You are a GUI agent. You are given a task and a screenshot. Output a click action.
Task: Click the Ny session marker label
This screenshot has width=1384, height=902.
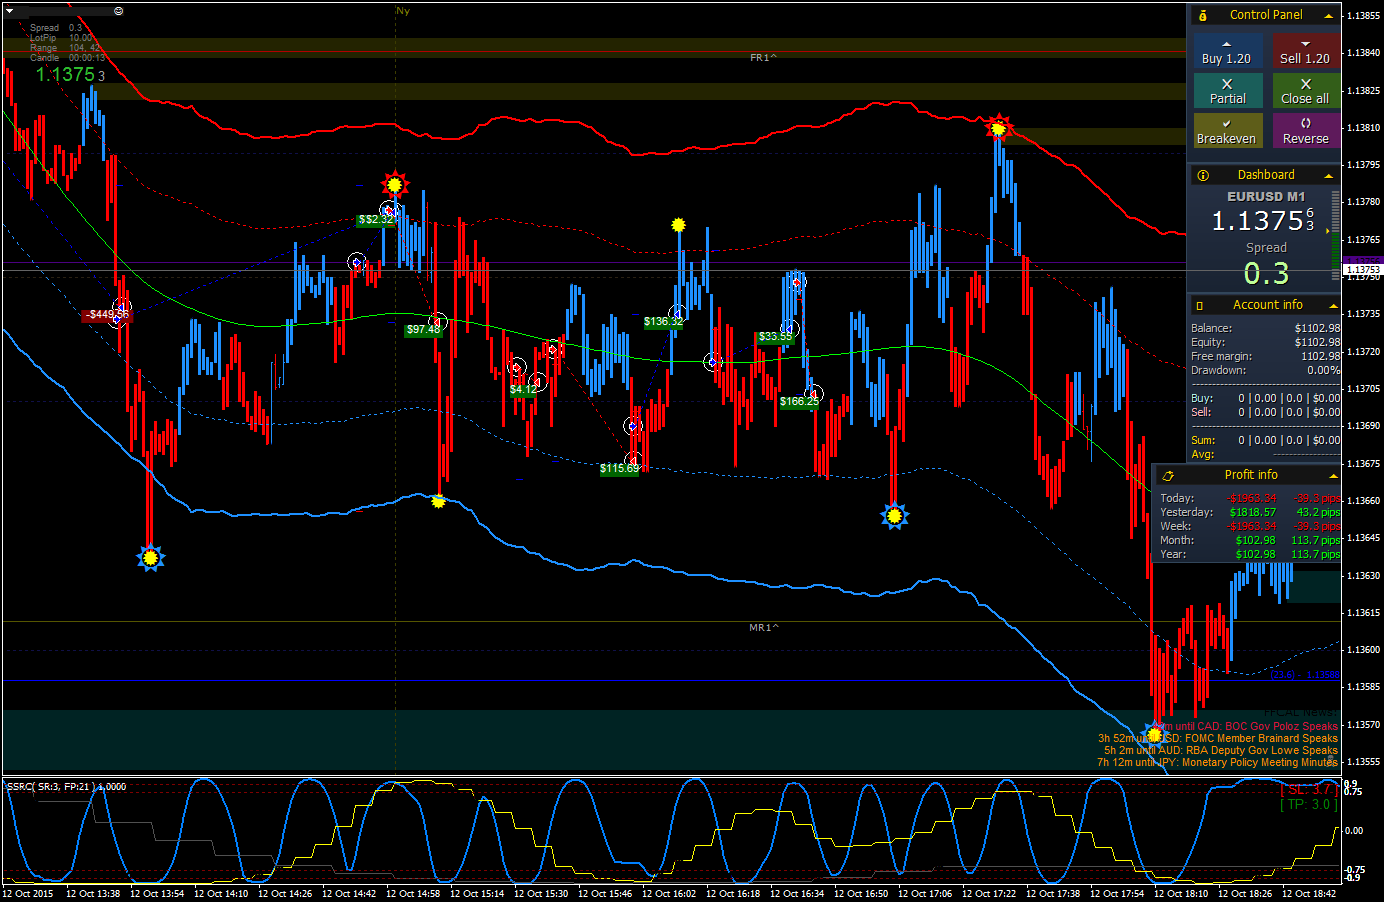(403, 11)
